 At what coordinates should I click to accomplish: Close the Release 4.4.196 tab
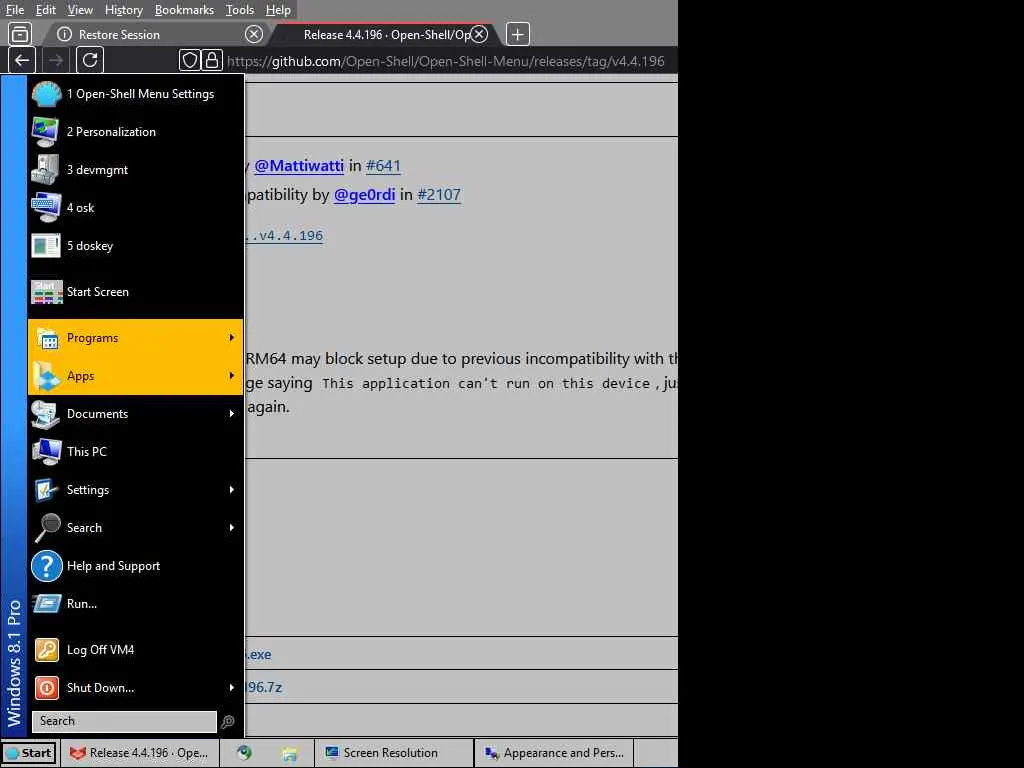tap(479, 34)
